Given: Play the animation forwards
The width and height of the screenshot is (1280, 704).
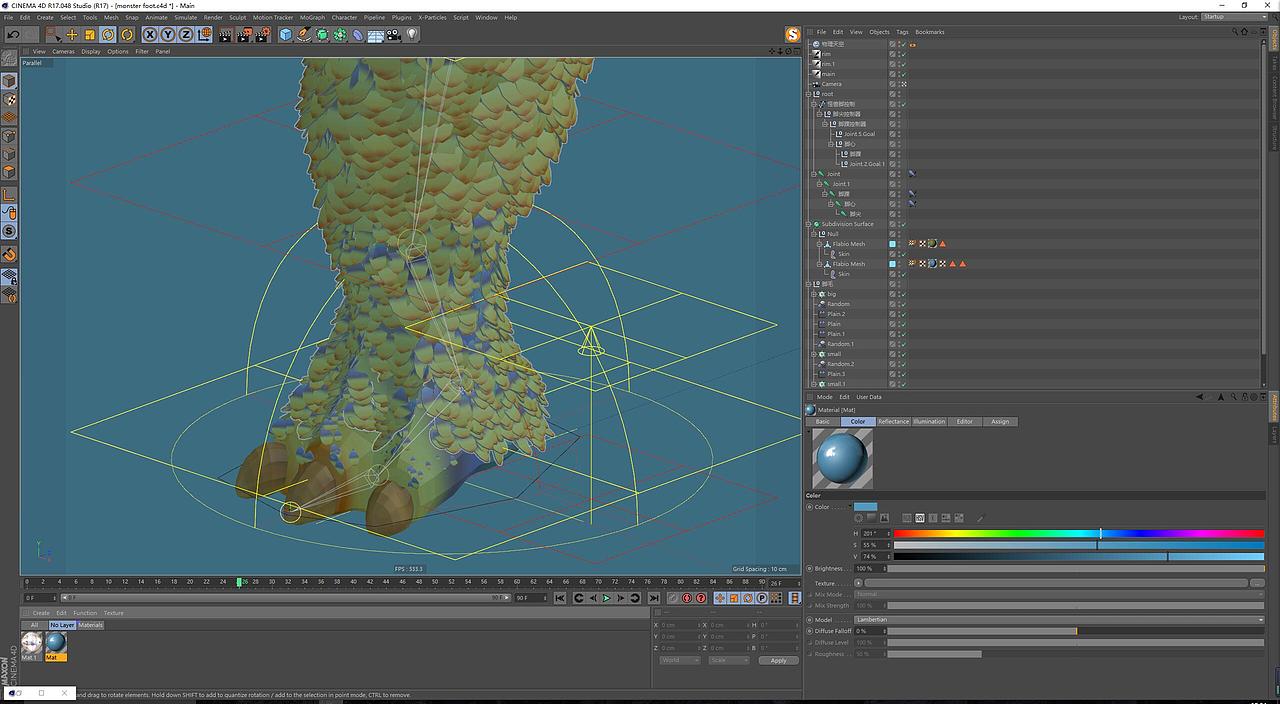Looking at the screenshot, I should pos(606,598).
